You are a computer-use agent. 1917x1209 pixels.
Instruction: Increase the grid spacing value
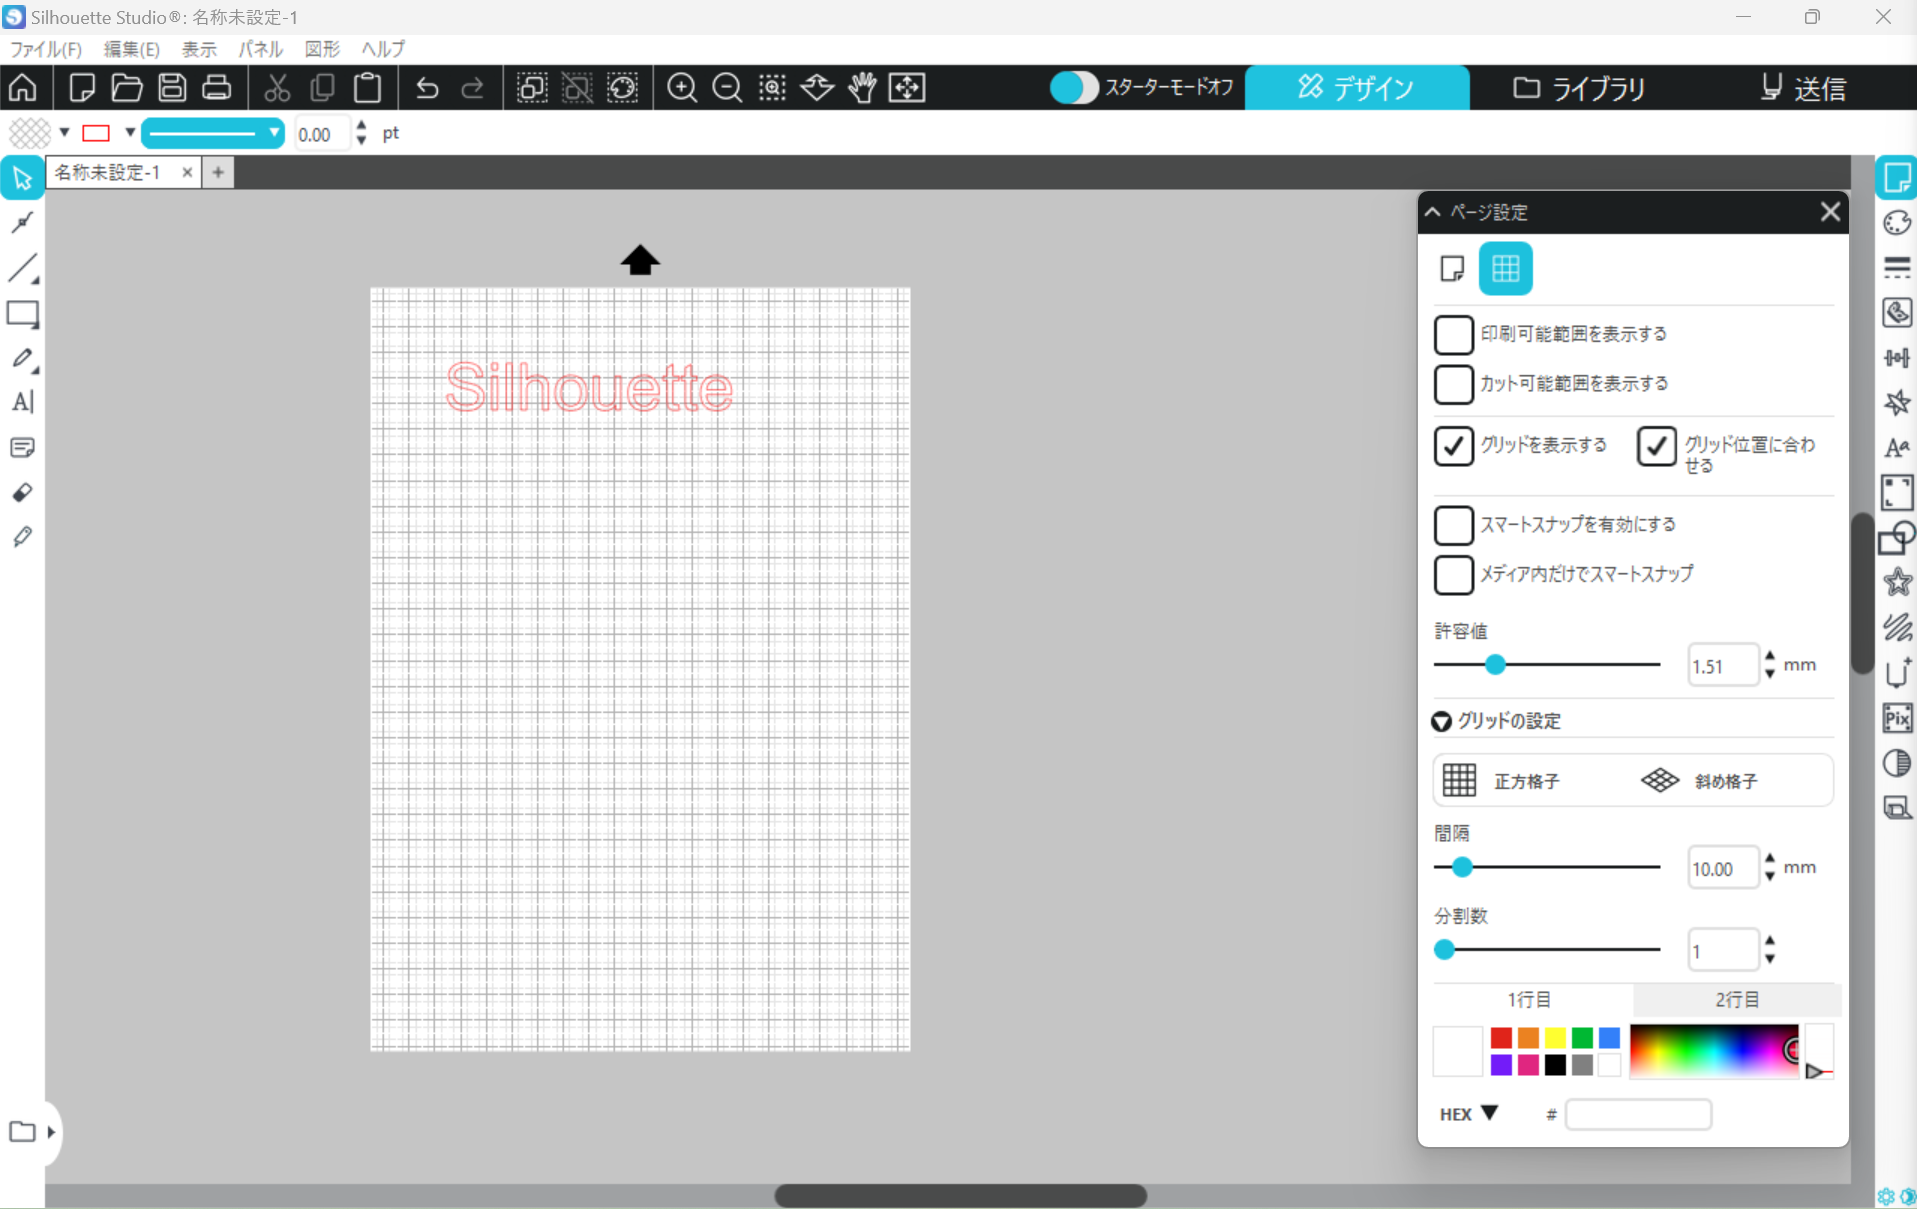click(x=1770, y=858)
